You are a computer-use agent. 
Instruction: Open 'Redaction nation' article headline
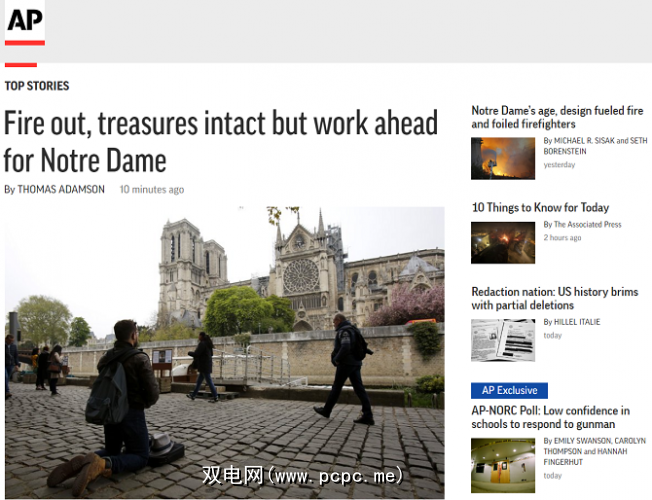click(554, 298)
